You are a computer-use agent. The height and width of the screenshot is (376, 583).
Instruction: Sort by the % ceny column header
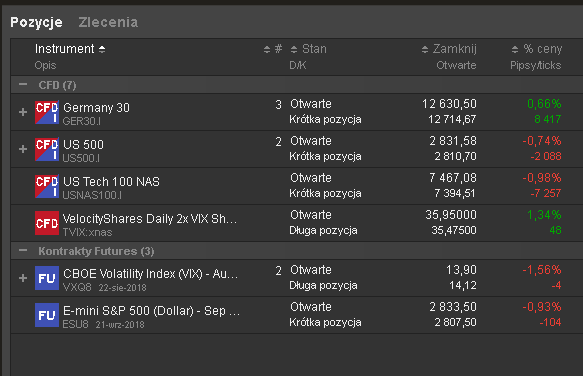click(x=537, y=49)
